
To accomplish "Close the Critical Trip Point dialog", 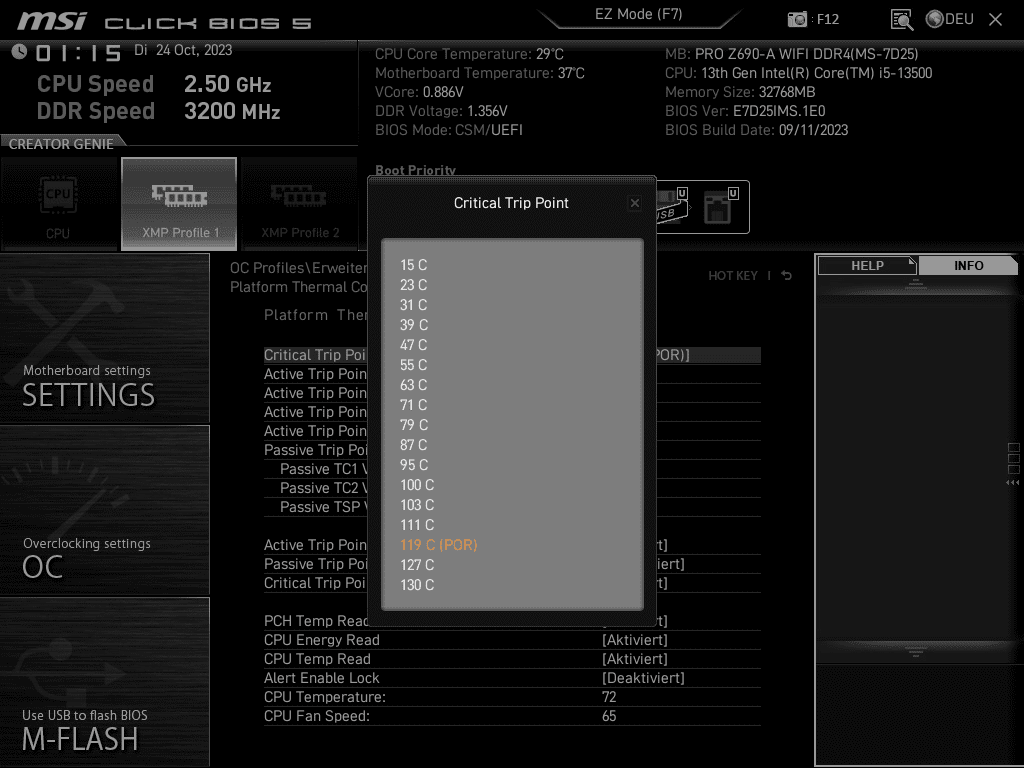I will pyautogui.click(x=634, y=203).
